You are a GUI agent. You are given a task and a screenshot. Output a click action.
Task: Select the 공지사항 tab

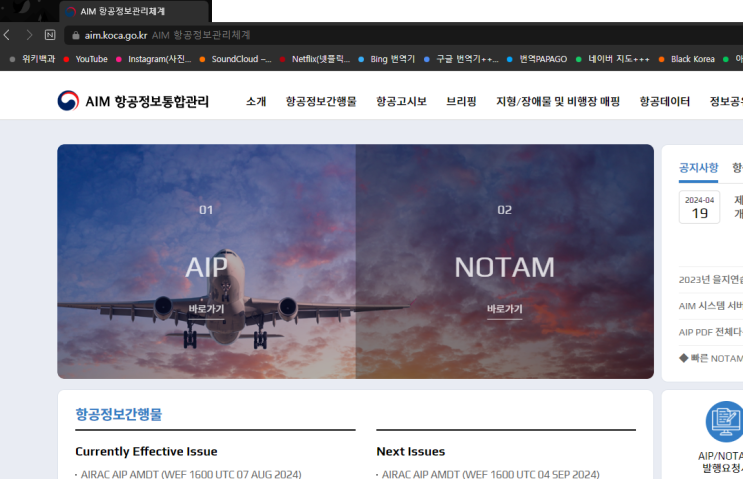click(698, 168)
